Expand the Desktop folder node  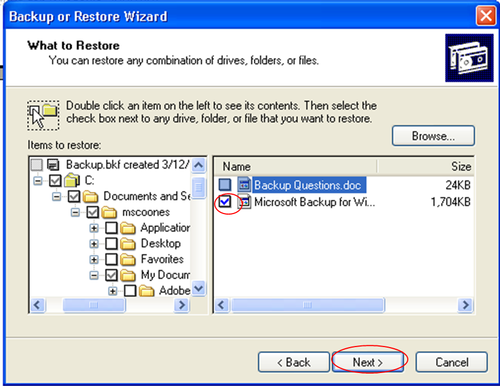tap(94, 244)
